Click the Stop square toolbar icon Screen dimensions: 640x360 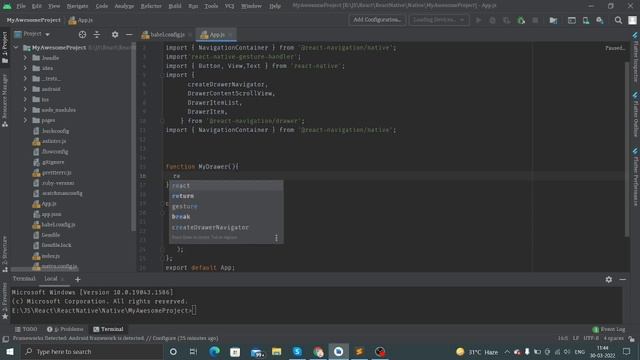pos(535,20)
